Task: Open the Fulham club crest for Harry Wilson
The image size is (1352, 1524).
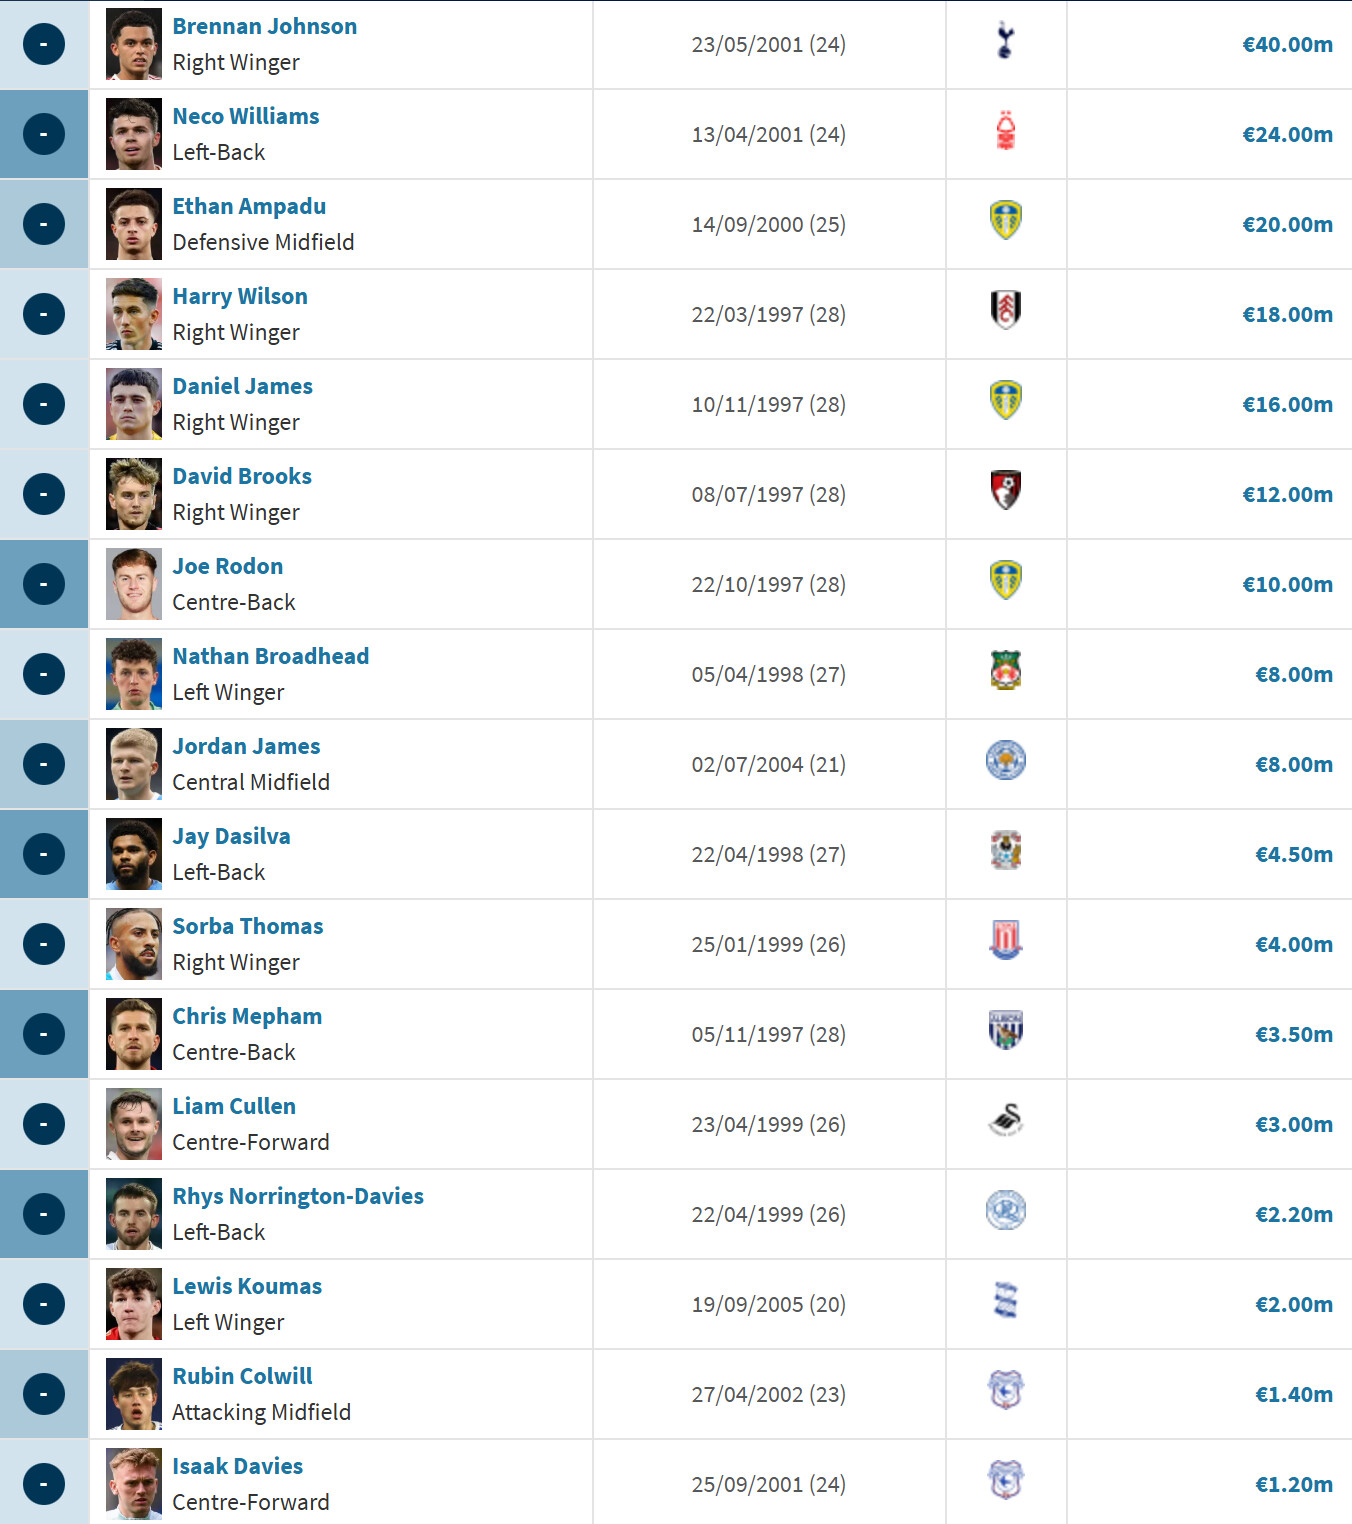Action: [1005, 310]
